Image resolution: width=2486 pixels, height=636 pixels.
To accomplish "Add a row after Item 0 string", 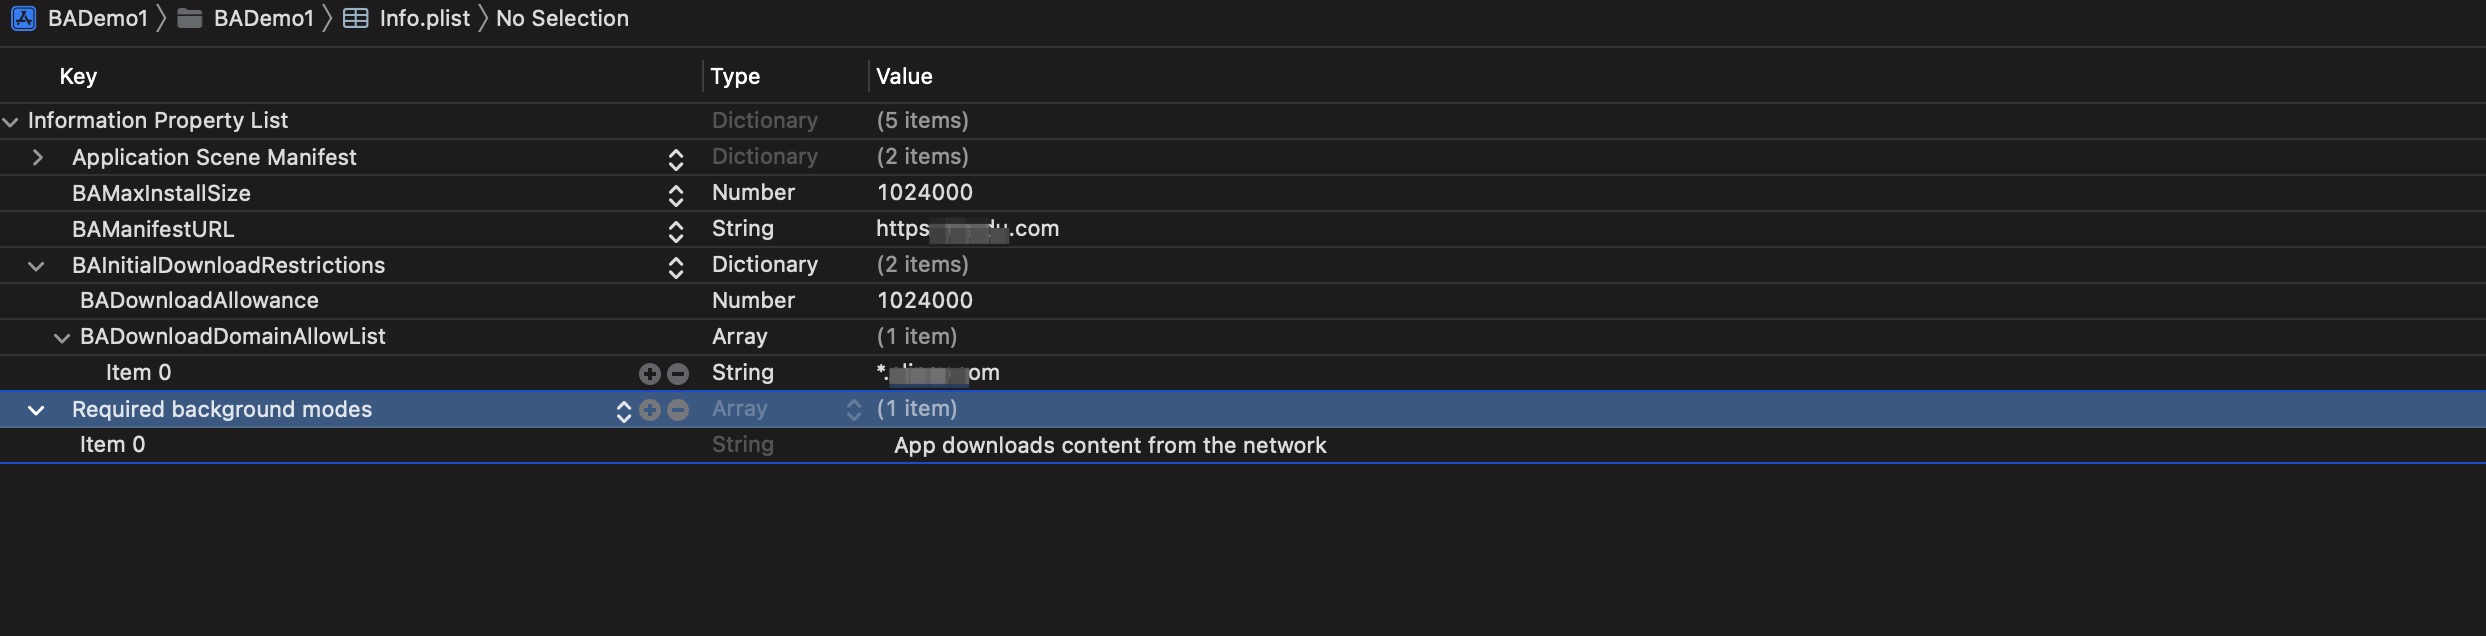I will [650, 374].
